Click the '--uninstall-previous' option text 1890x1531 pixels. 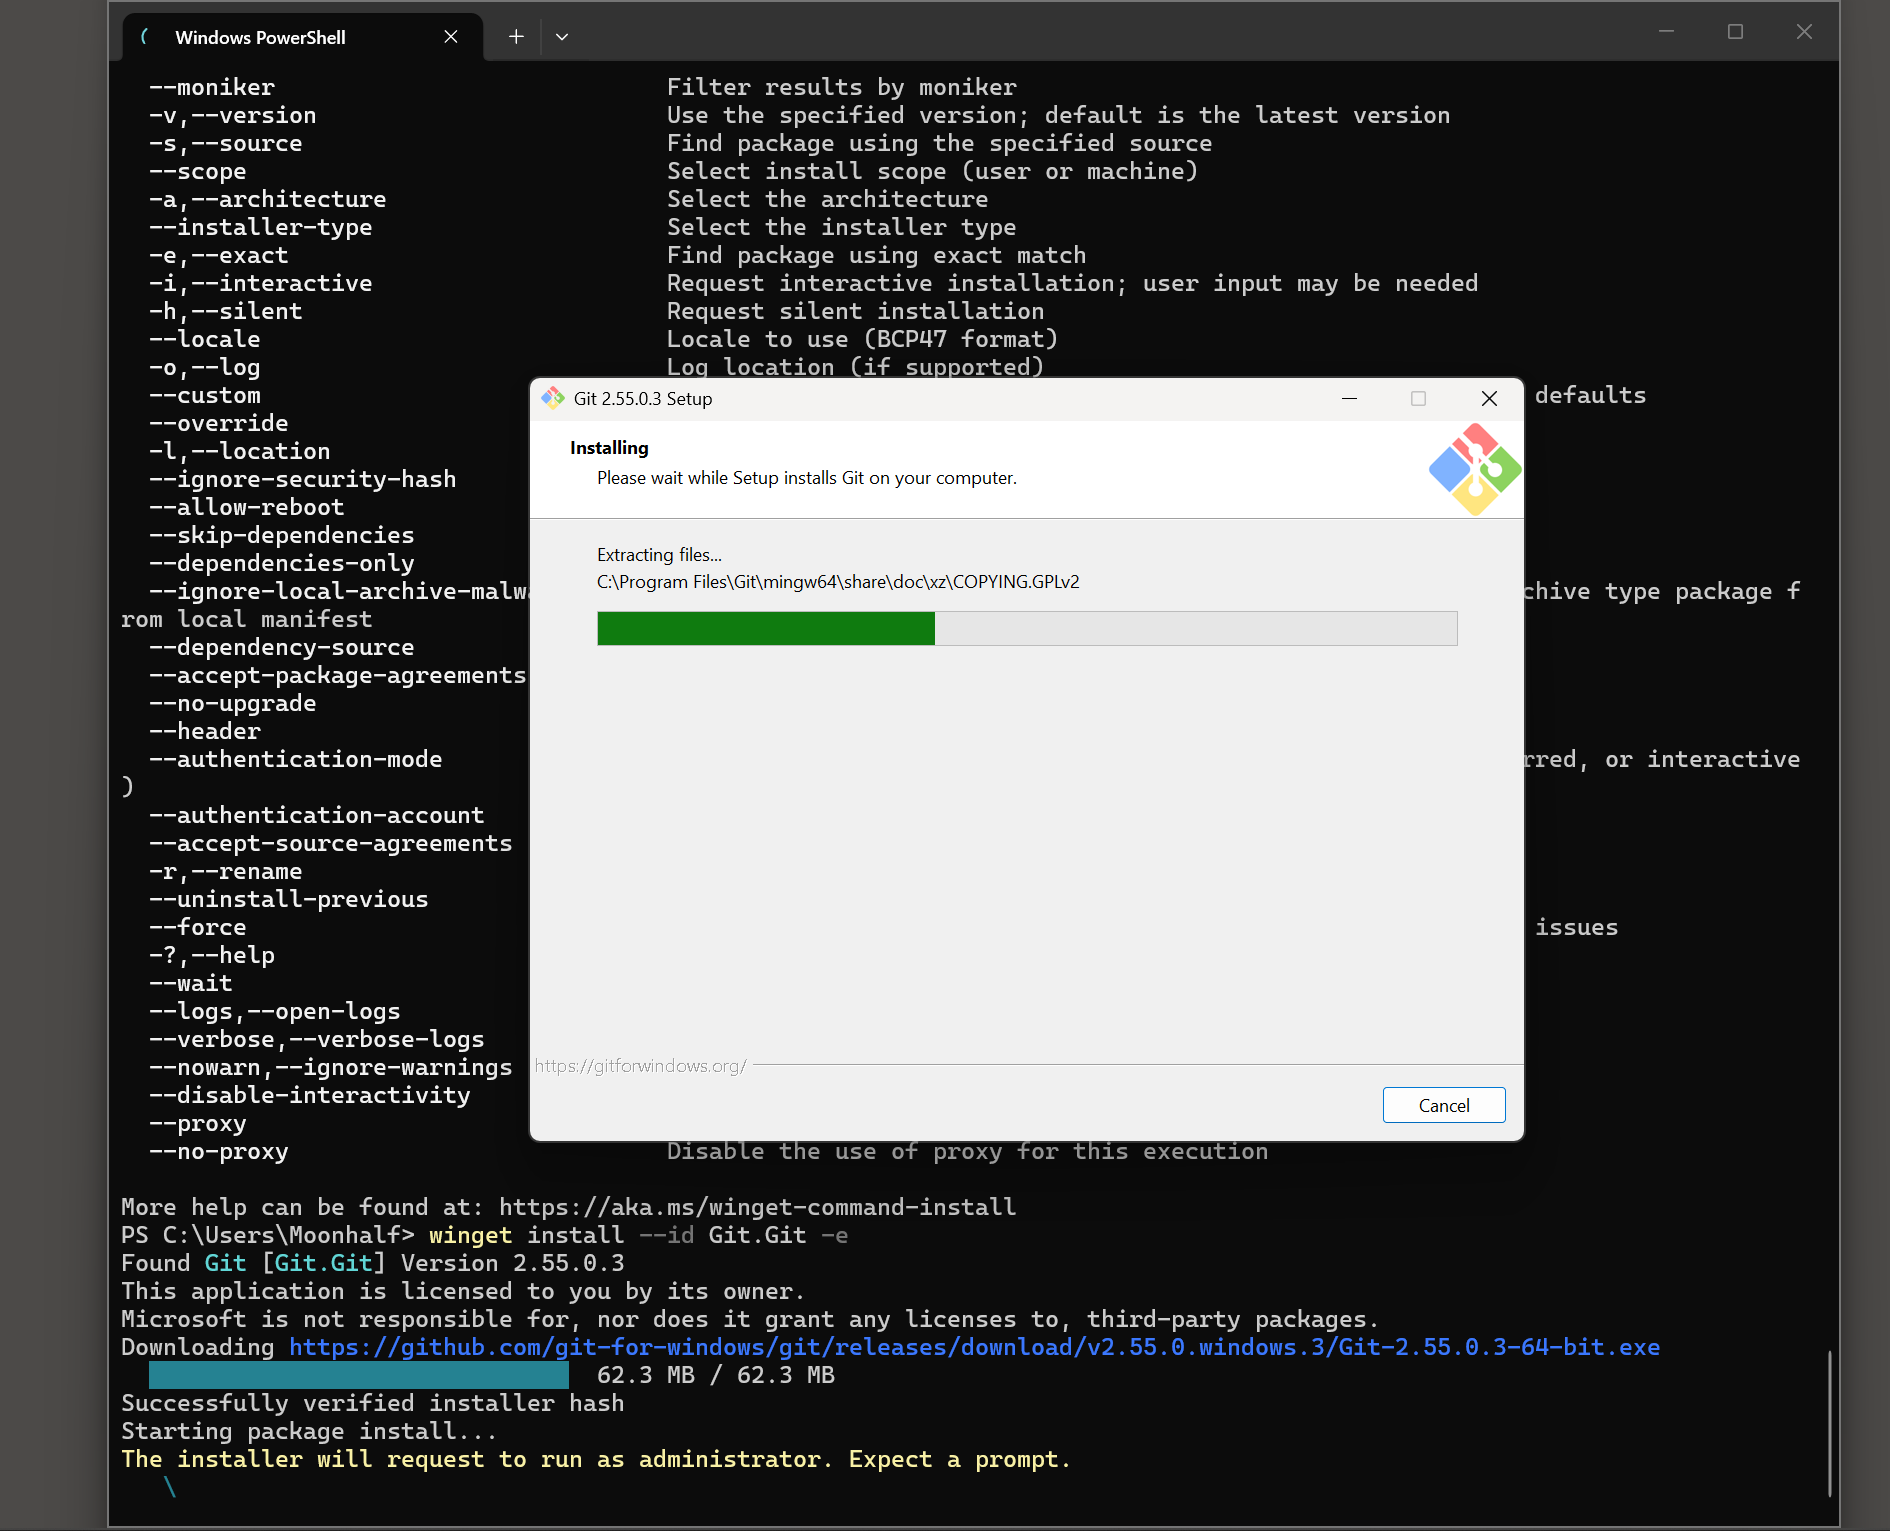click(x=289, y=899)
